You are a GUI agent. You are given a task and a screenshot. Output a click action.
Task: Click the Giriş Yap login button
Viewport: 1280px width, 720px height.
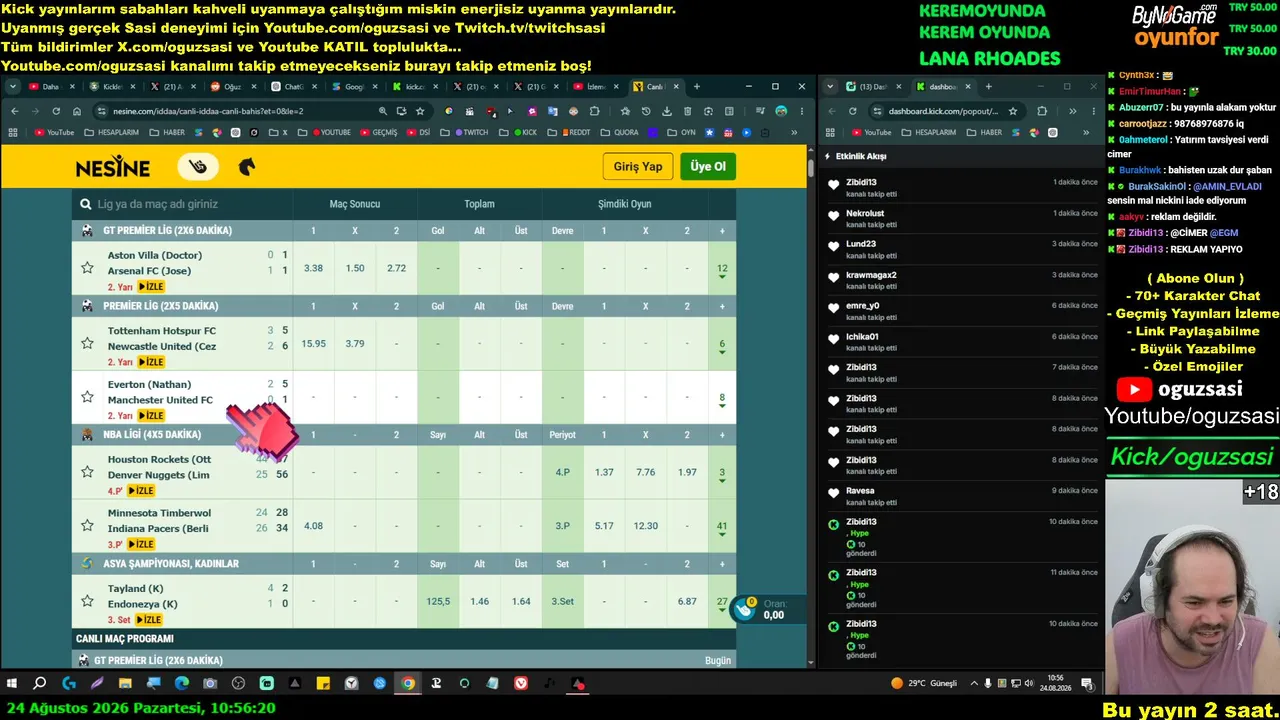point(638,167)
